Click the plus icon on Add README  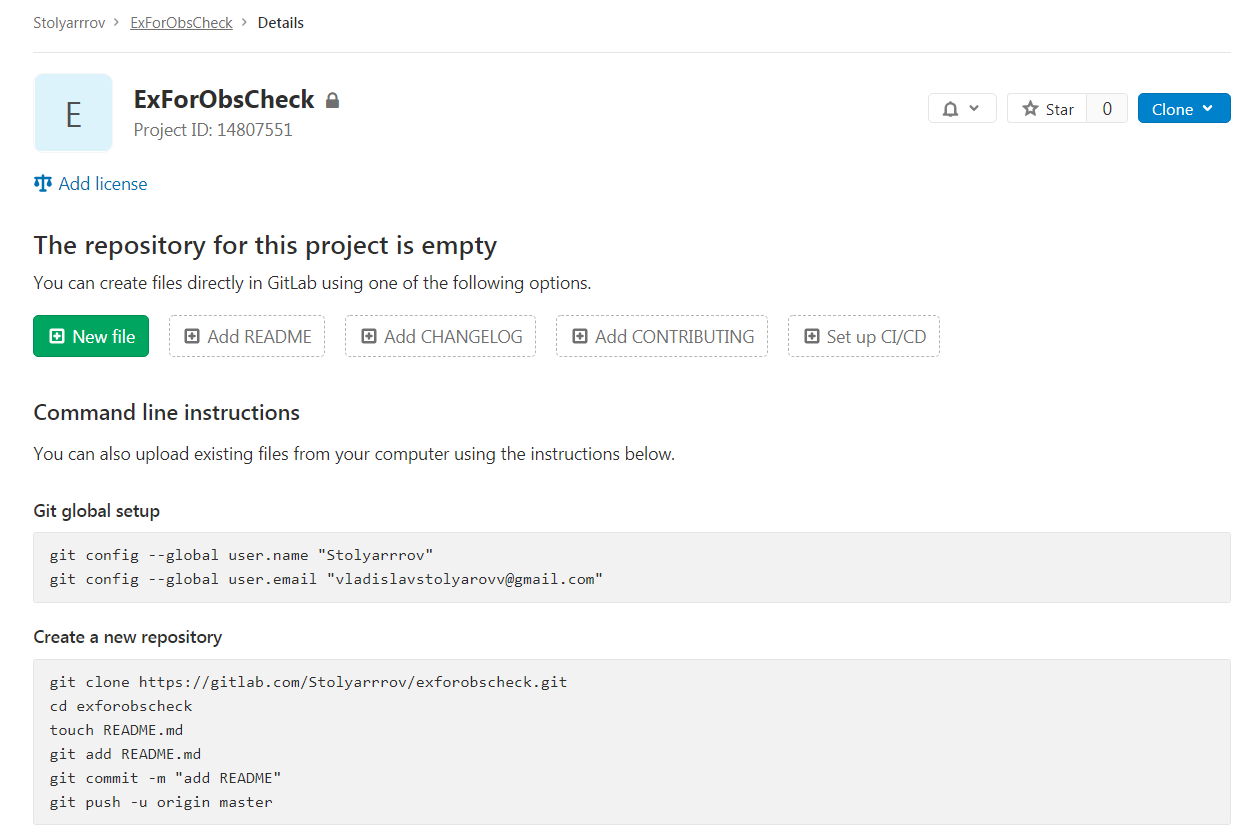pyautogui.click(x=192, y=337)
